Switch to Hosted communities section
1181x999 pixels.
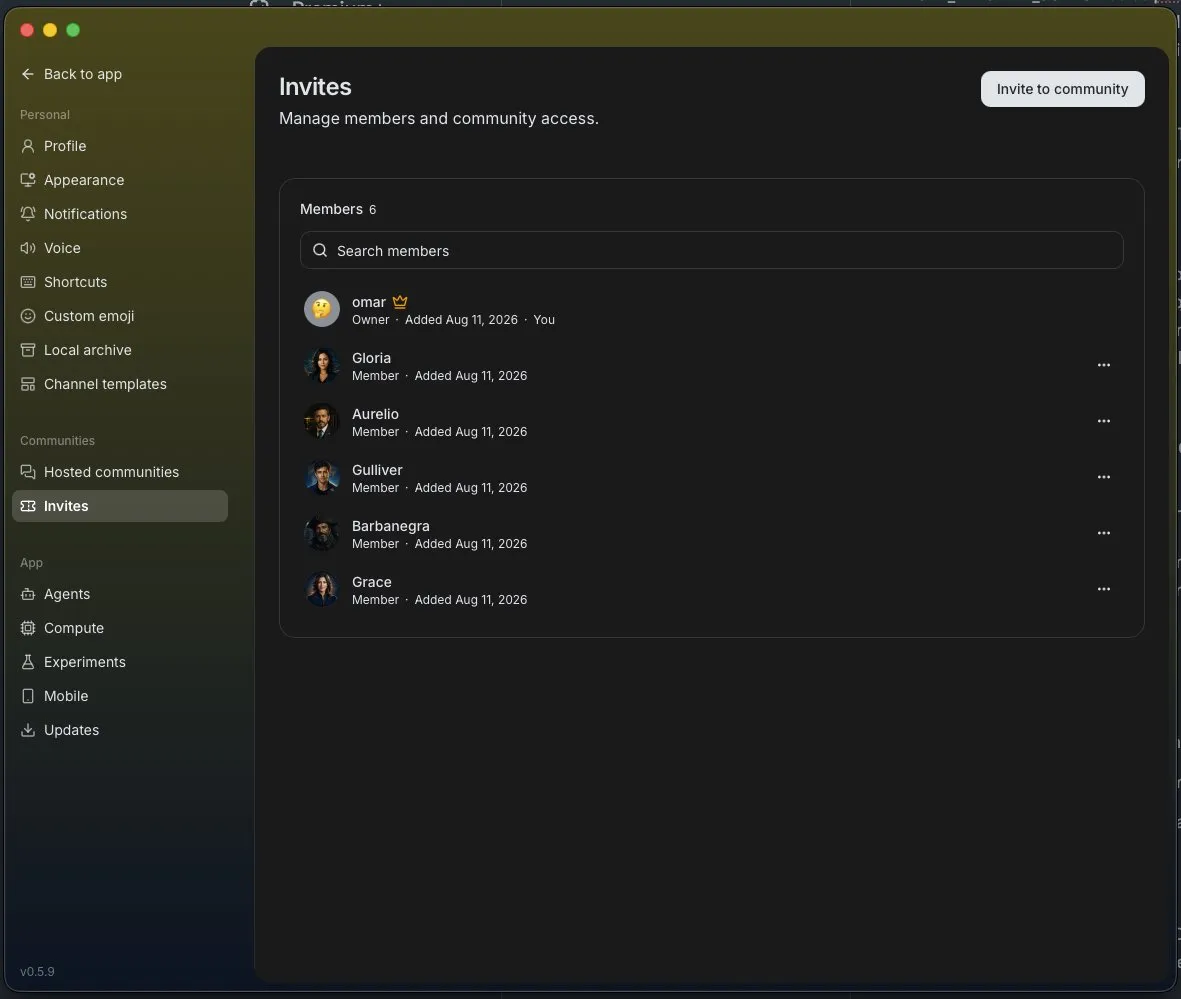(120, 472)
